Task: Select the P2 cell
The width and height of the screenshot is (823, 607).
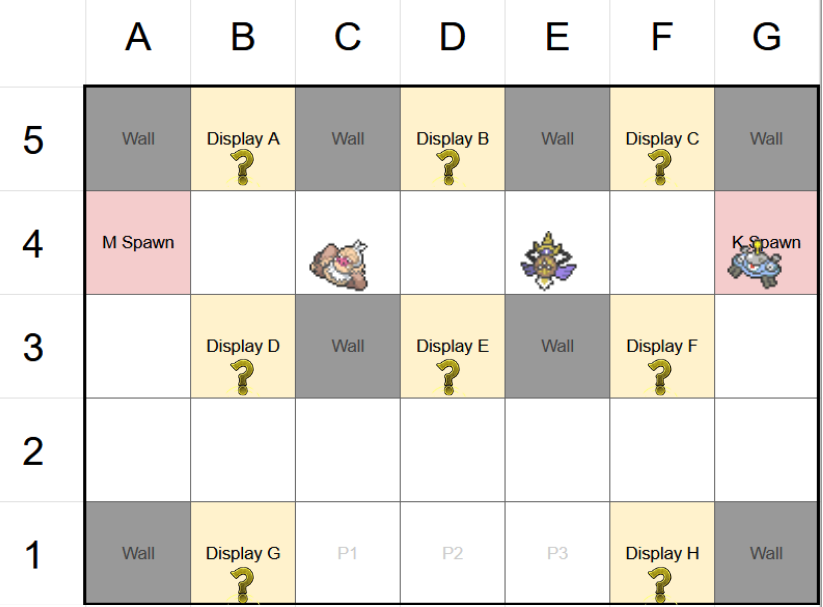Action: pyautogui.click(x=452, y=553)
